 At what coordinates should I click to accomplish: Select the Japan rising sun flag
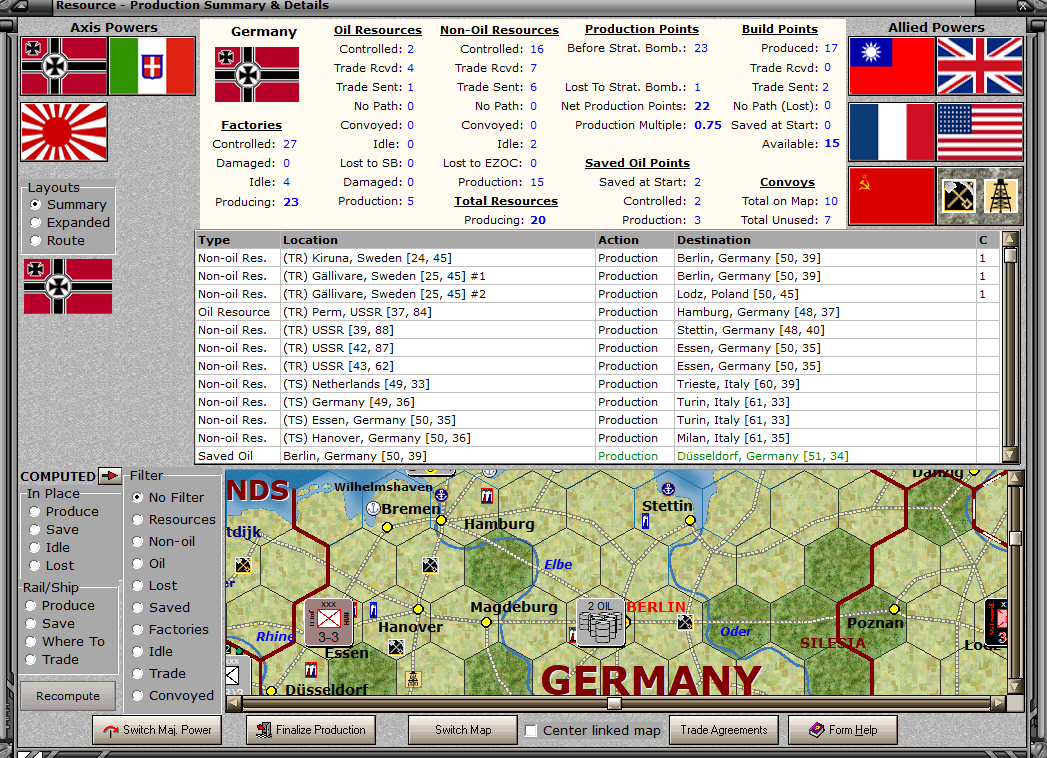click(x=64, y=132)
